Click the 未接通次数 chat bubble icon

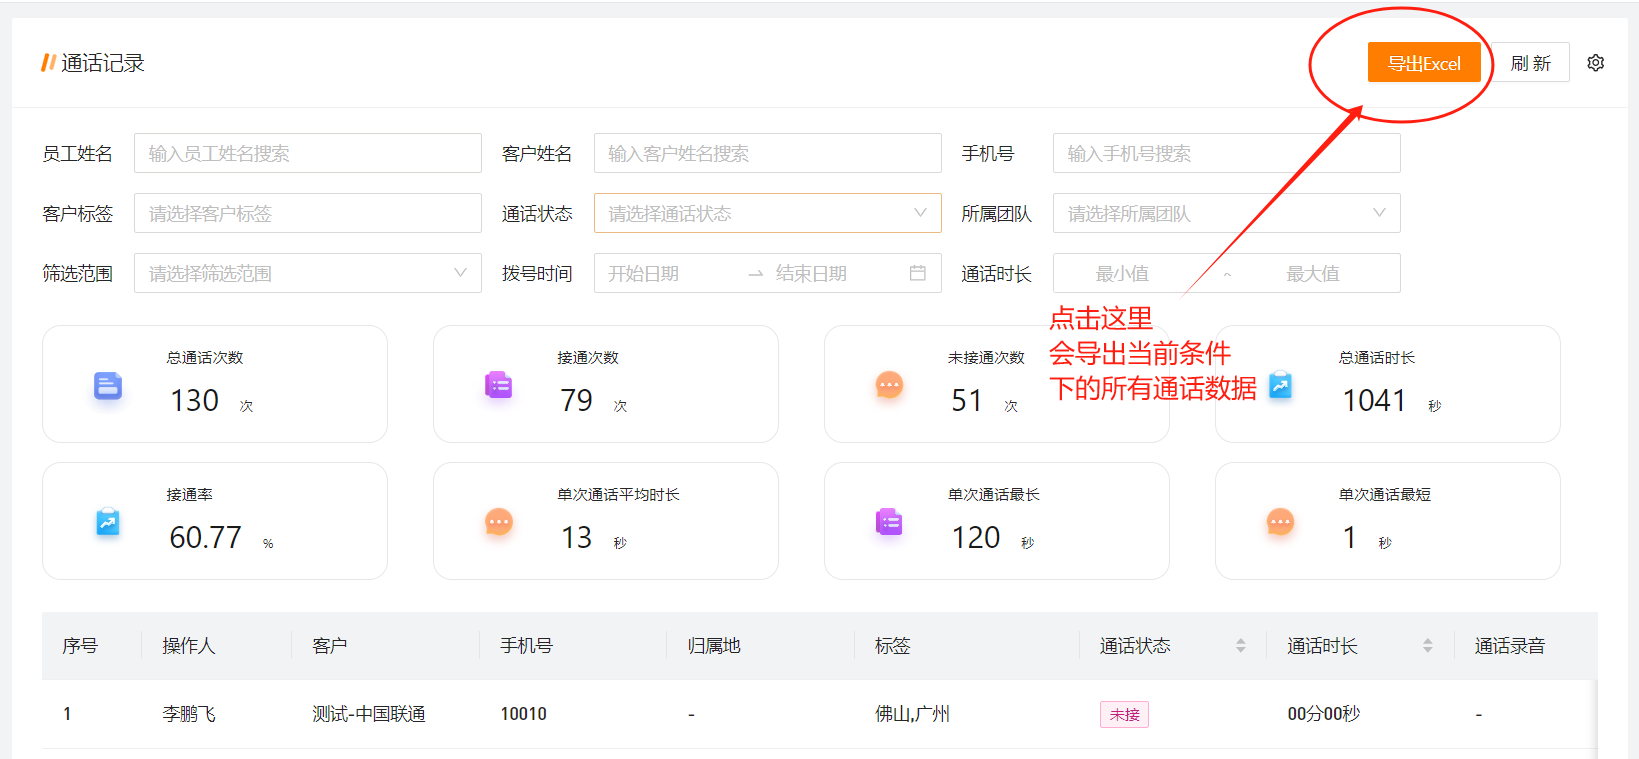[x=890, y=385]
